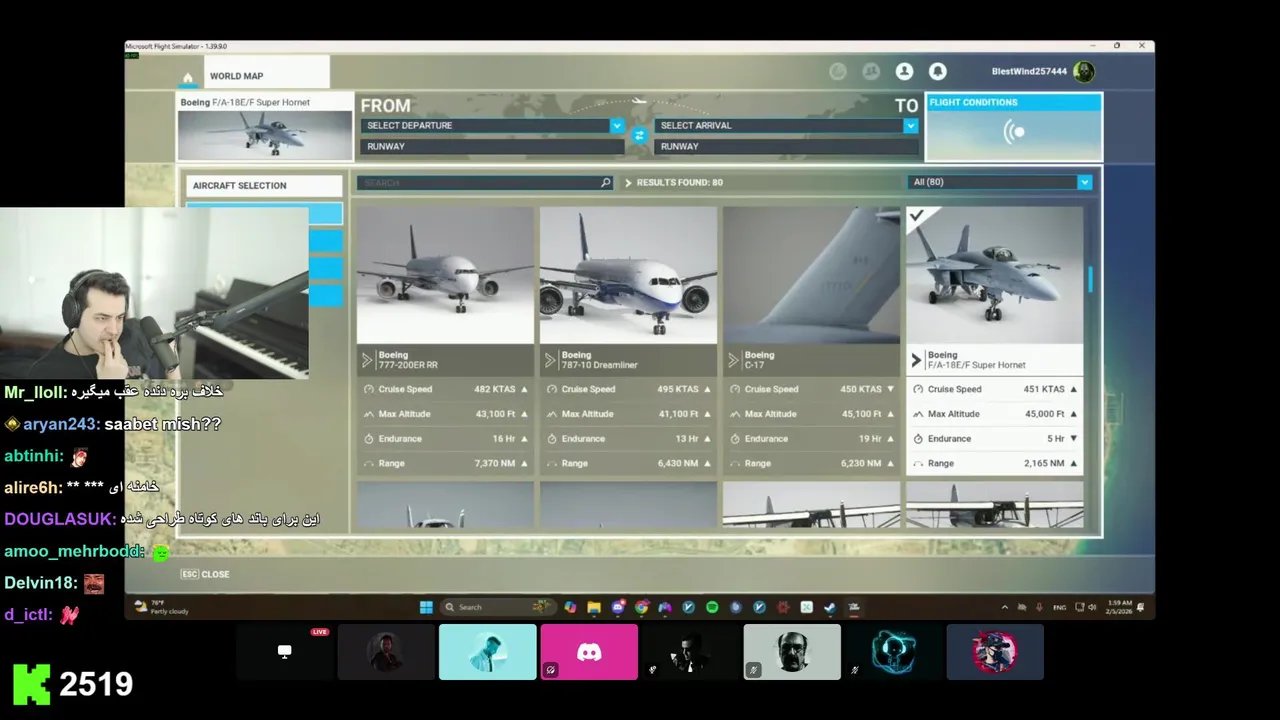Click the aircraft list scrollbar handle
Image resolution: width=1280 pixels, height=720 pixels.
[x=1090, y=280]
